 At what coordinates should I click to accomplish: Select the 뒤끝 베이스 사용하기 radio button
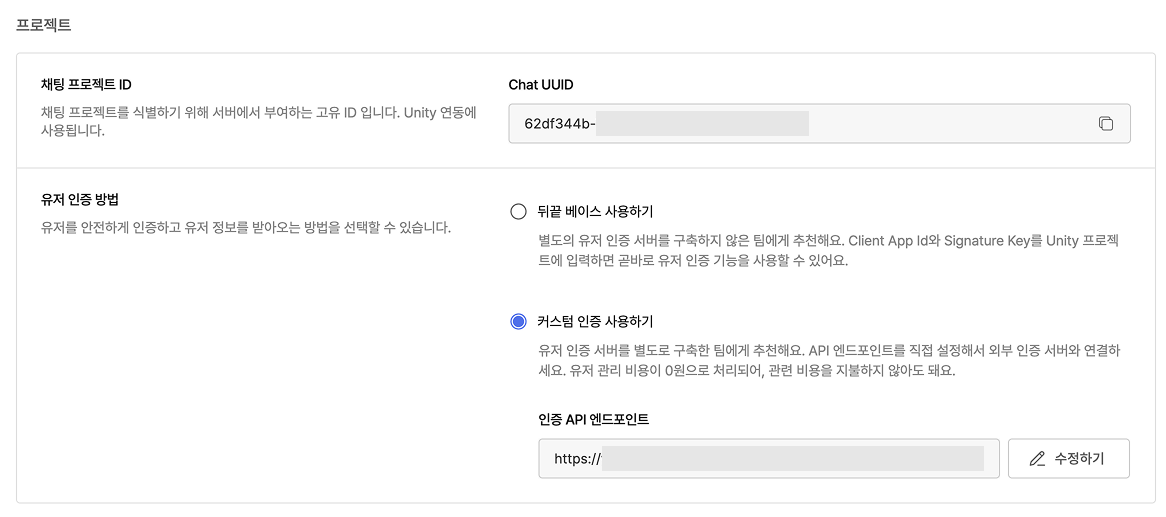pyautogui.click(x=518, y=212)
